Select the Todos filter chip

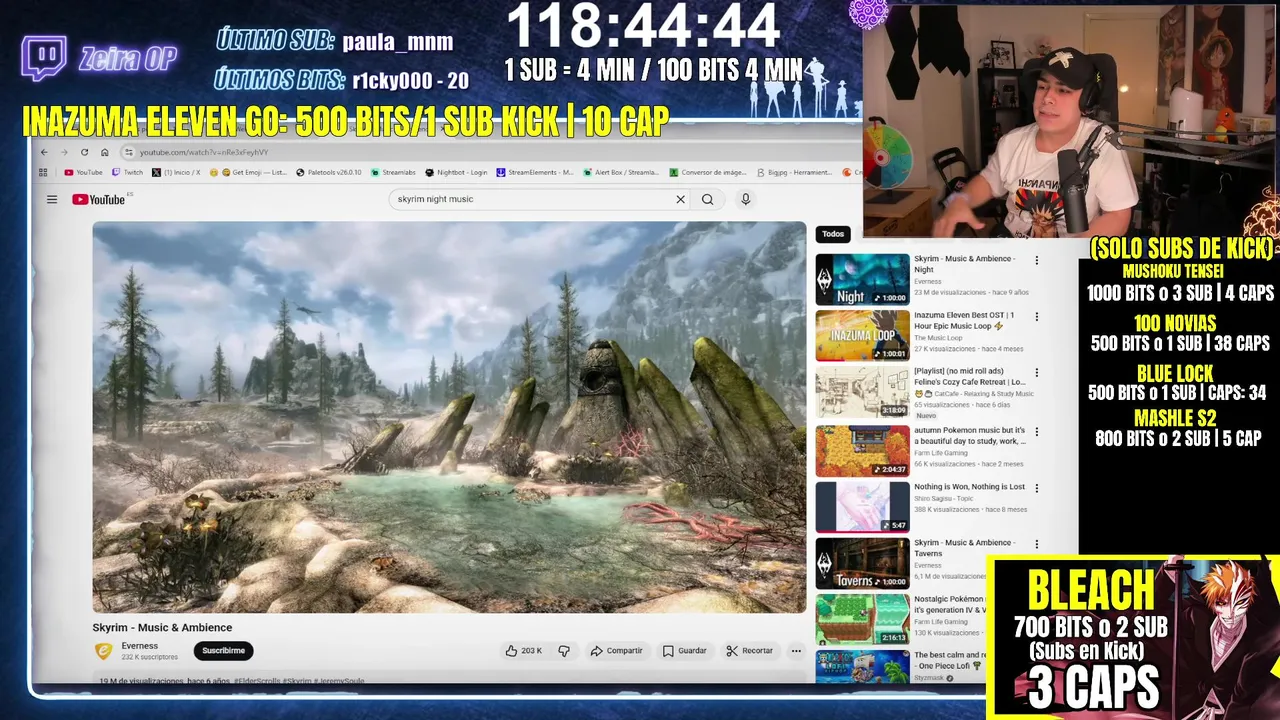click(x=833, y=234)
